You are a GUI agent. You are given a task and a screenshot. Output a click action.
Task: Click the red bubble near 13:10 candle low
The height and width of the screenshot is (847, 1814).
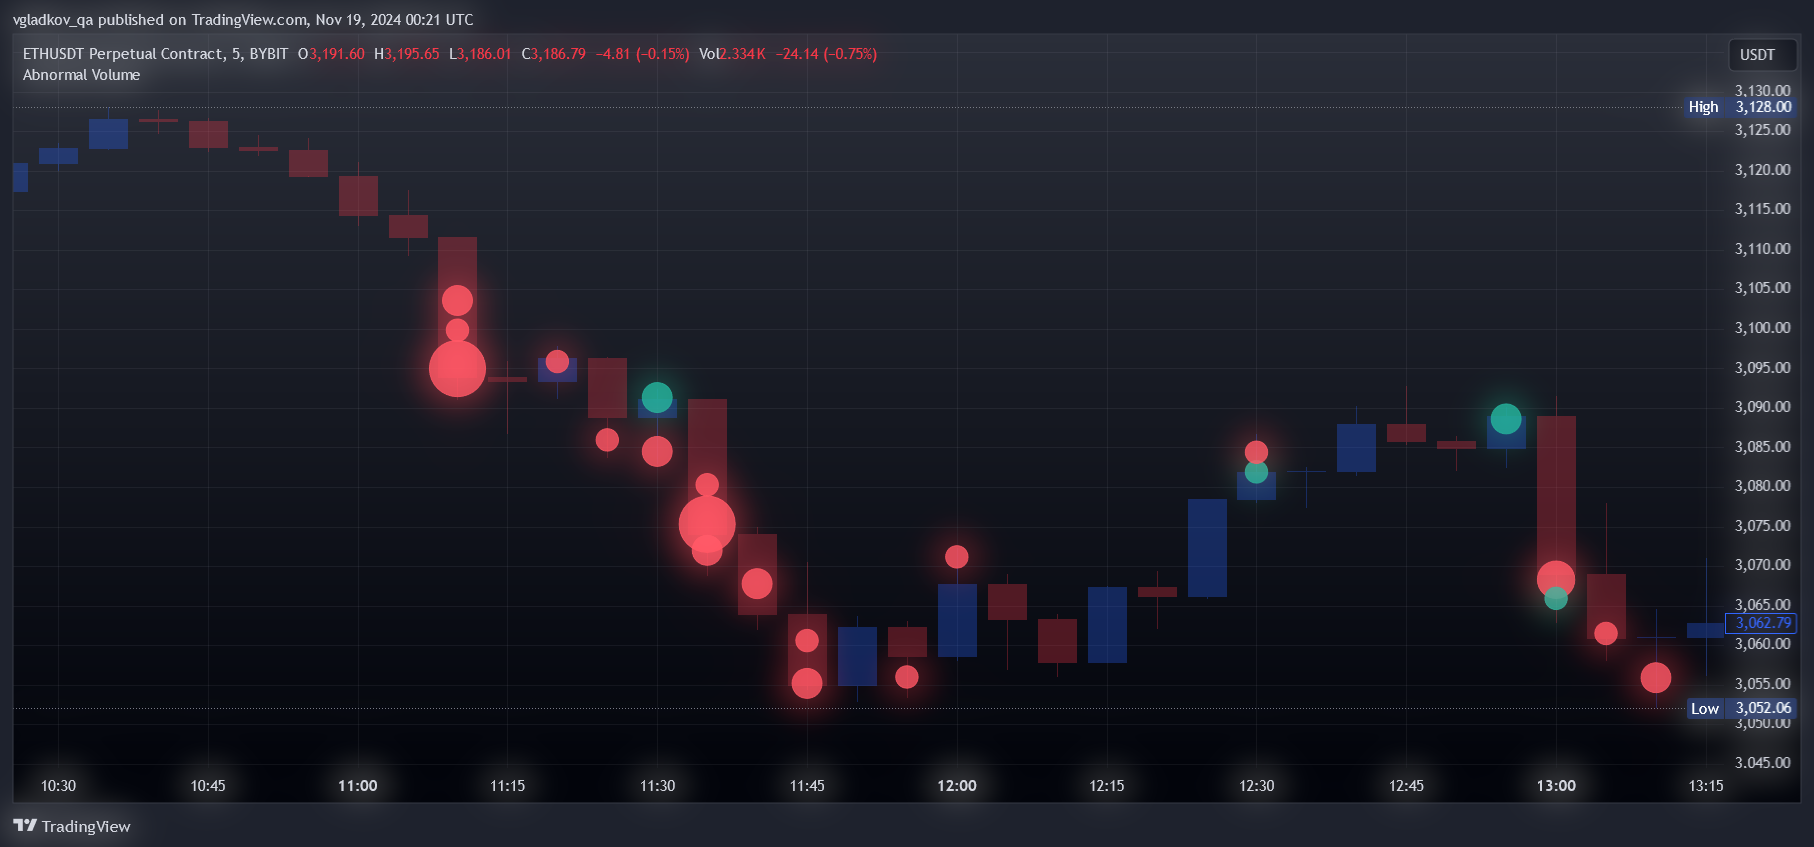click(1656, 678)
